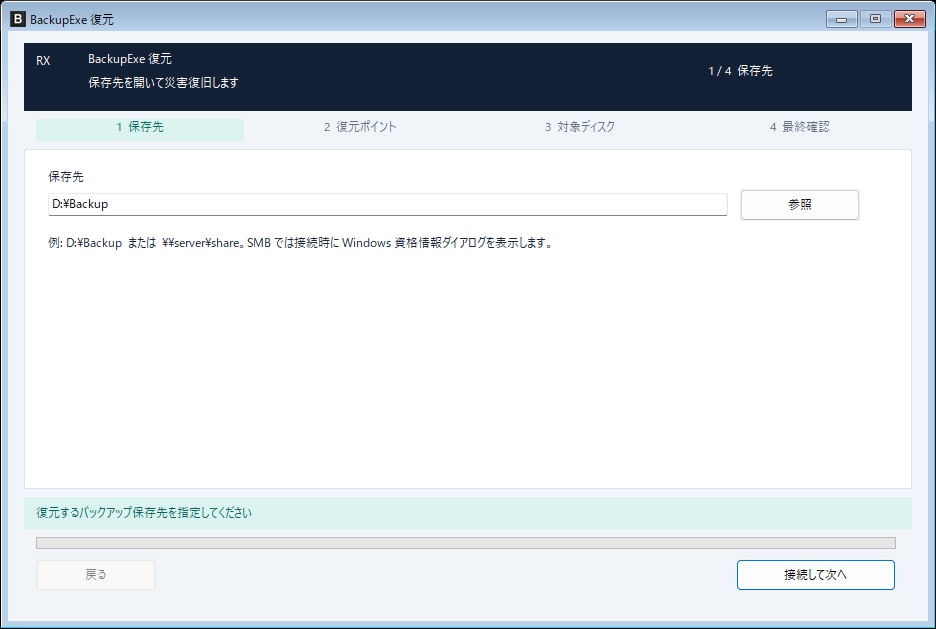Close the BackupExe window
Screen dimensions: 936x629
point(909,19)
